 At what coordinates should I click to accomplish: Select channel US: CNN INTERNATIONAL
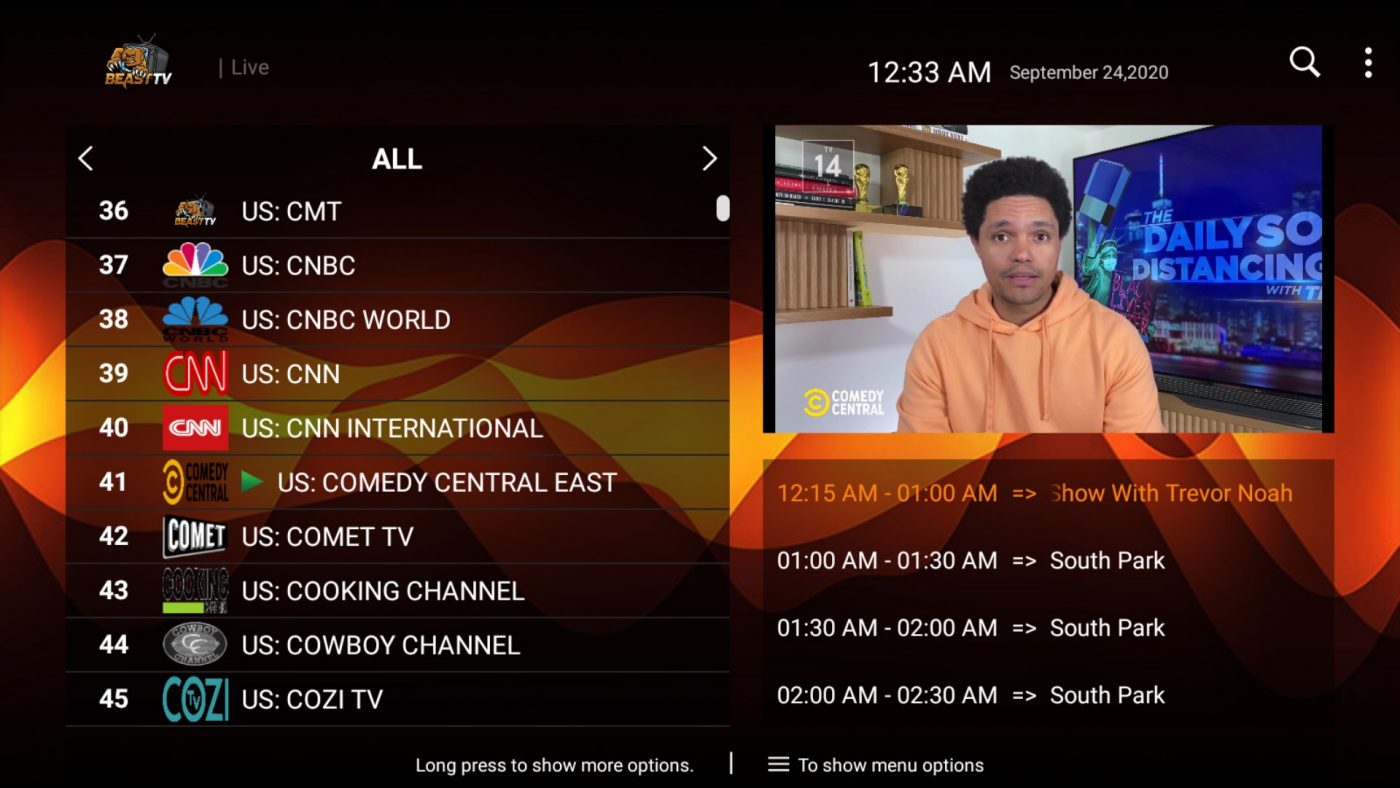coord(392,428)
